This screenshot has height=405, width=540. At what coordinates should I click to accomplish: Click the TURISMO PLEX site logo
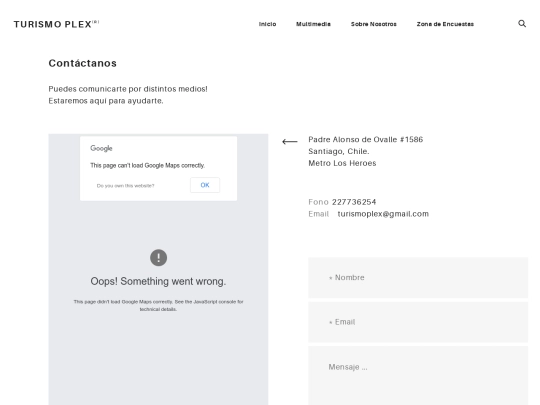click(x=56, y=24)
